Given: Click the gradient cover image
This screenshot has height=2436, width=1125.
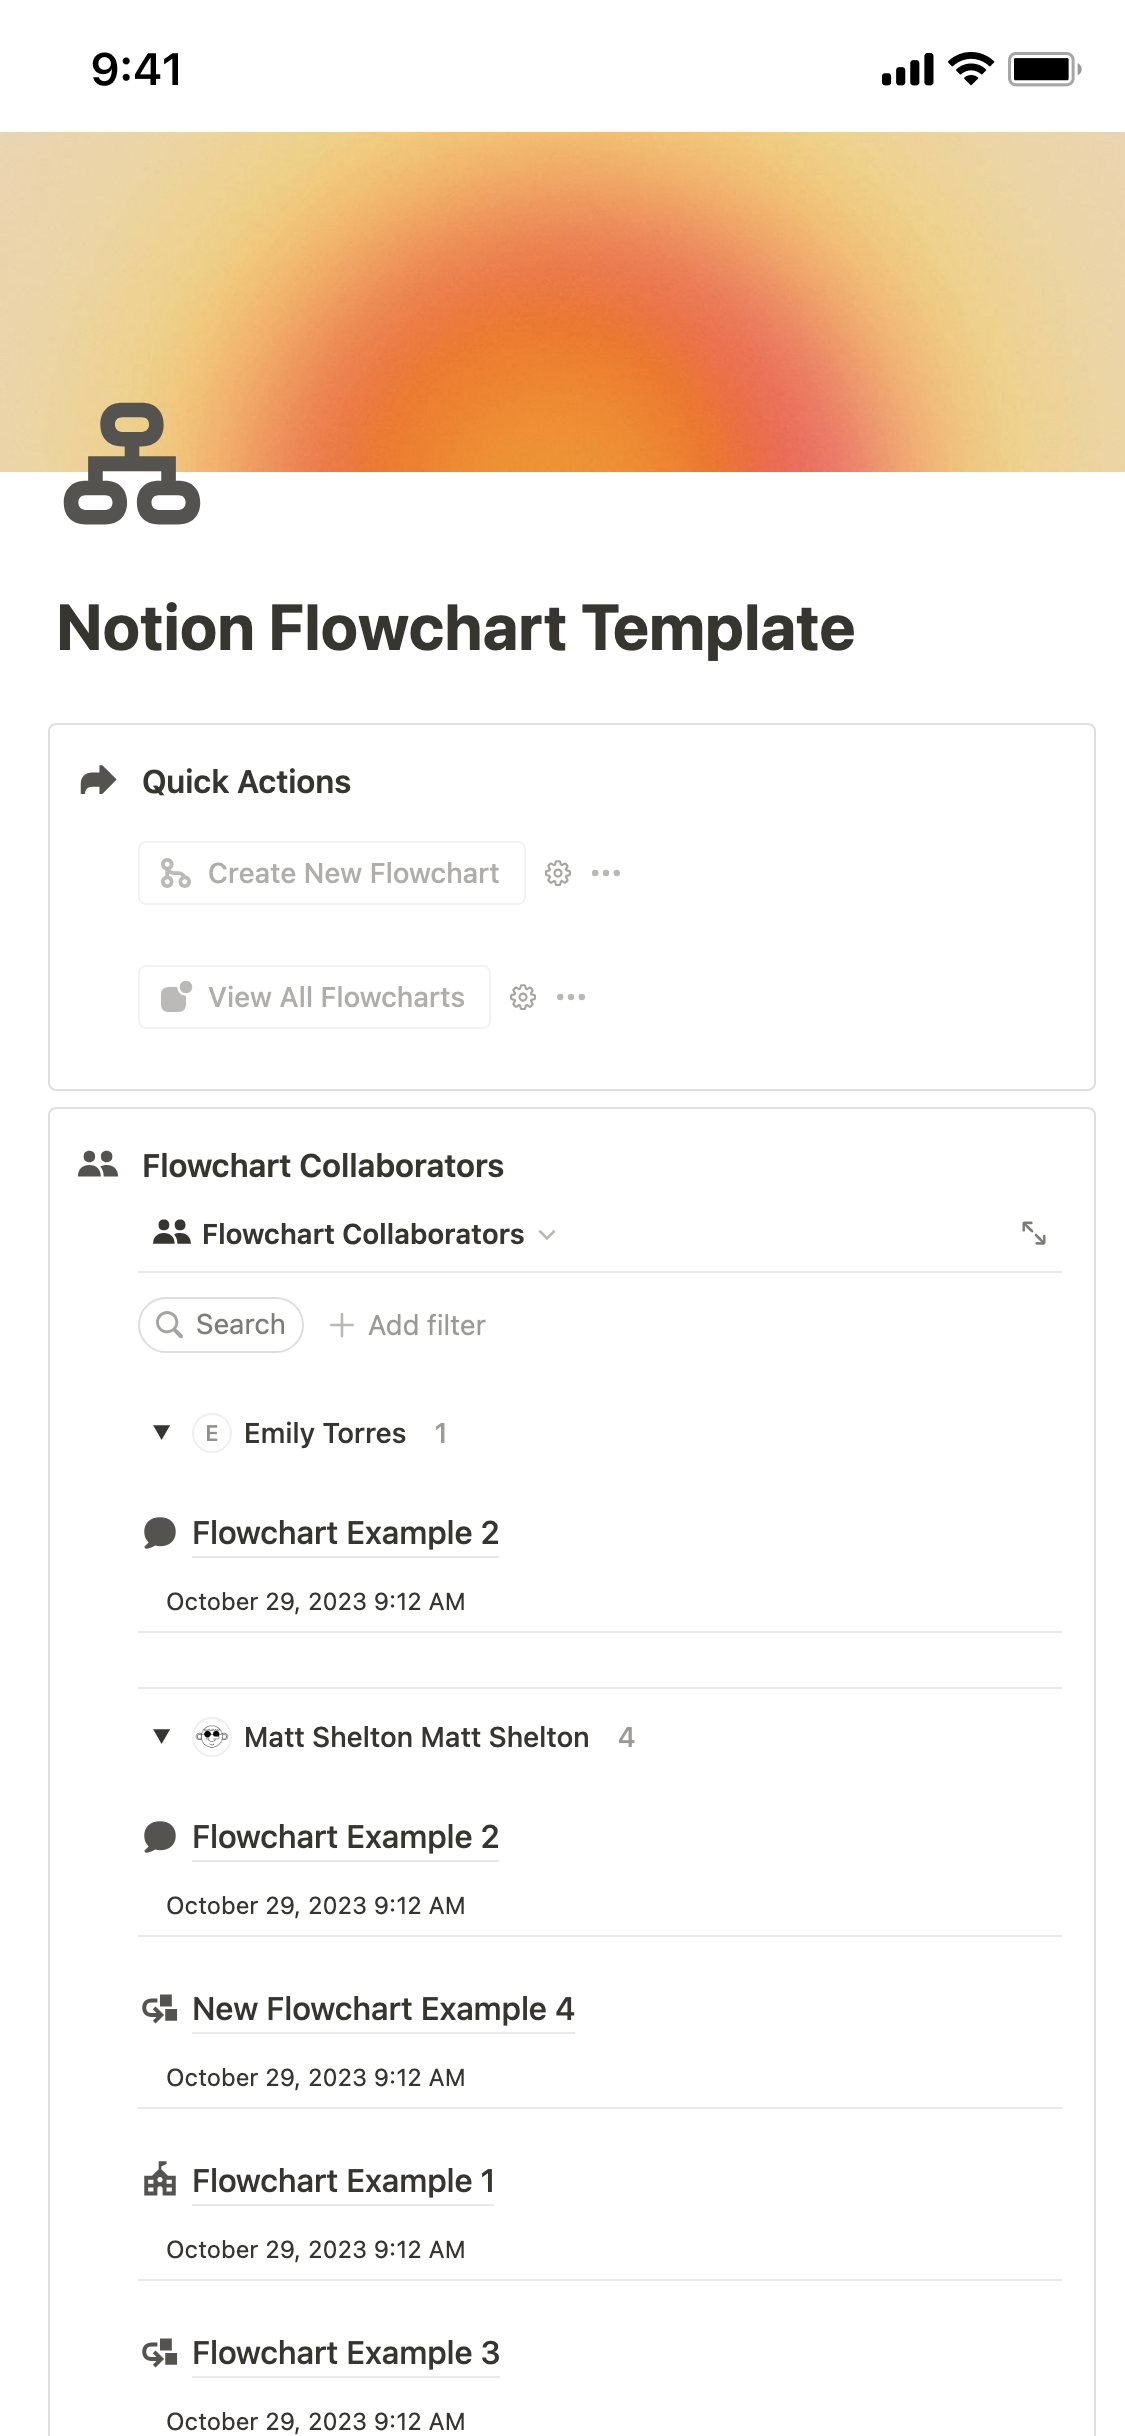Looking at the screenshot, I should [562, 302].
